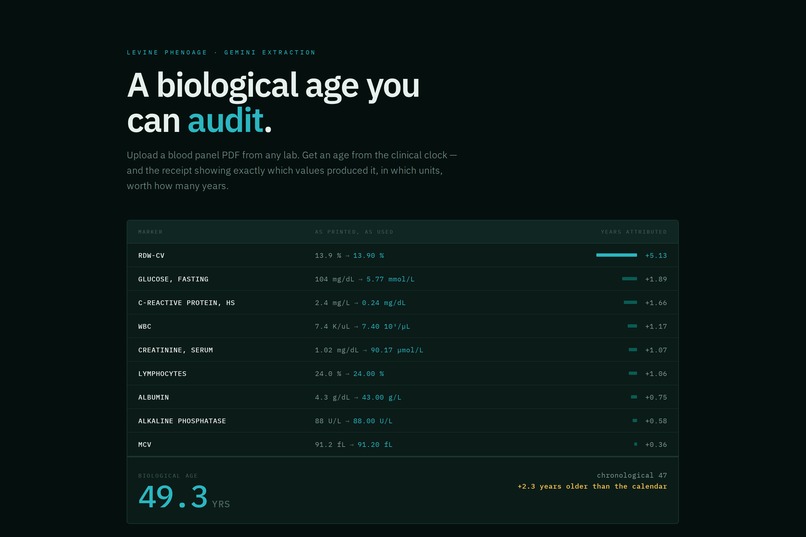
Task: Click the printed value '1.02 mg/dL' for creatinine
Action: pos(337,350)
